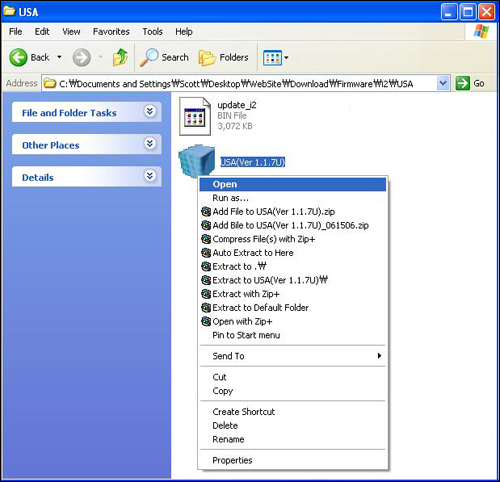Click the USA(Ver 1.1.7U) blue cube icon
This screenshot has height=482, width=500.
196,160
